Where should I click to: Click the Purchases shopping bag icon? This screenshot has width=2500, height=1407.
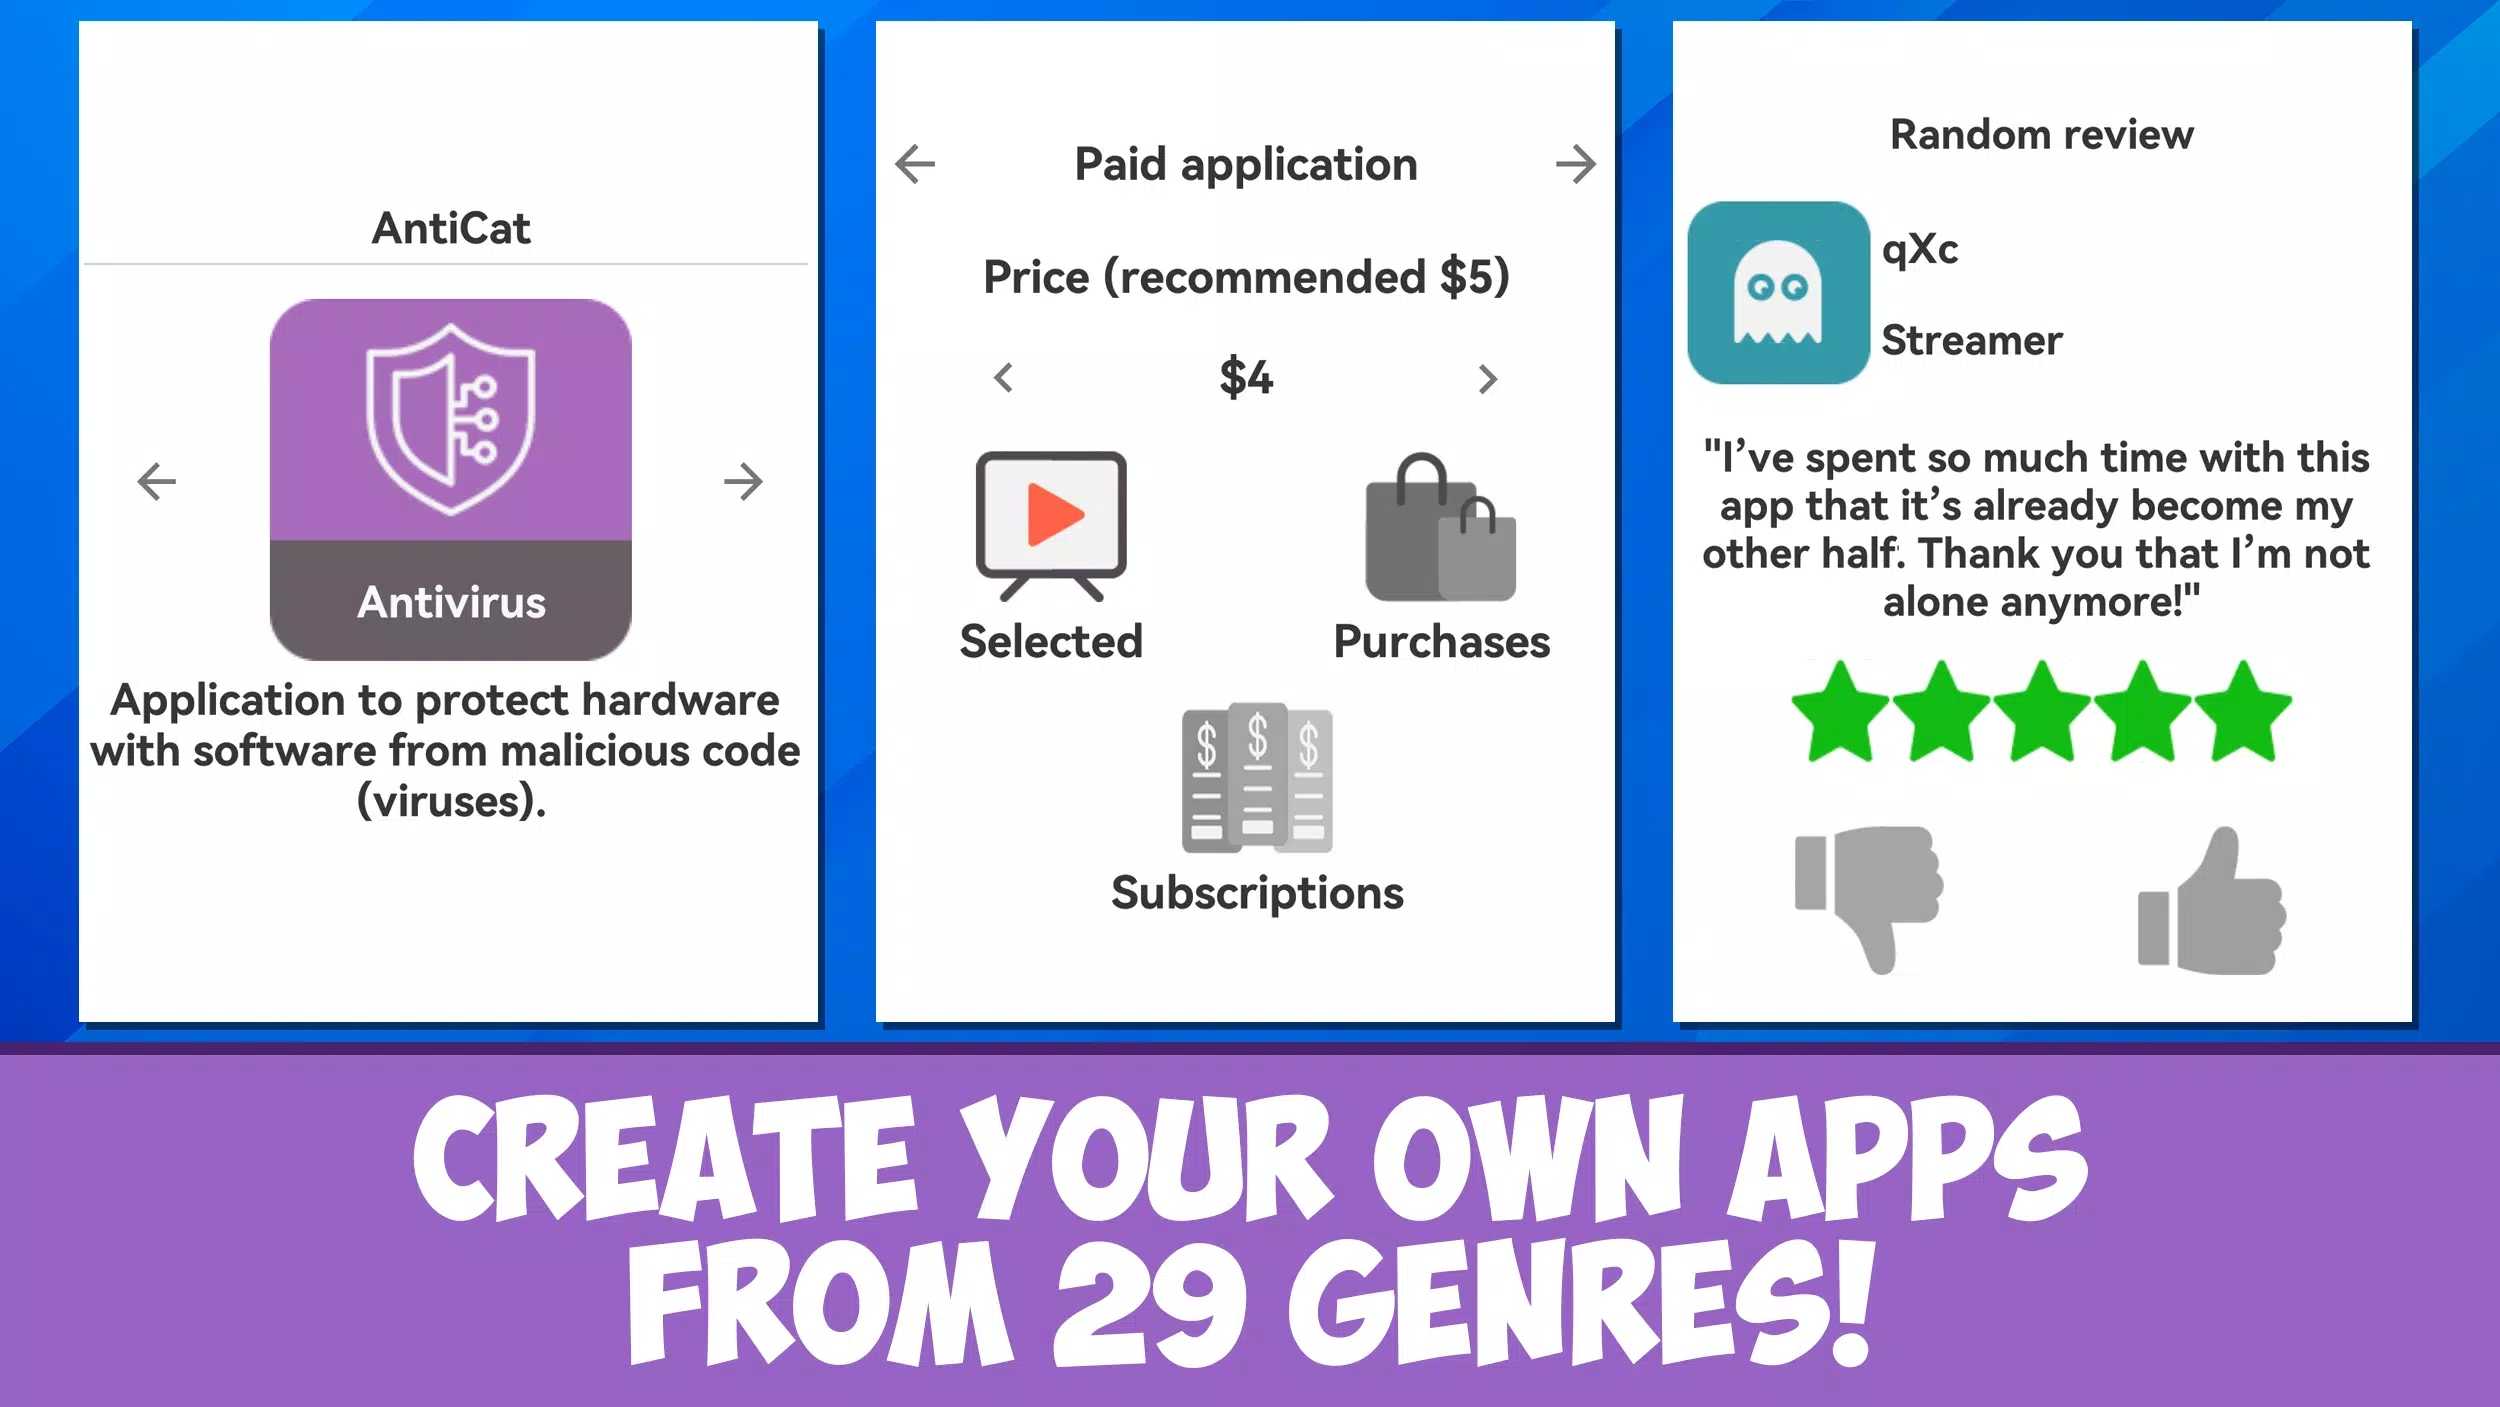pyautogui.click(x=1442, y=522)
